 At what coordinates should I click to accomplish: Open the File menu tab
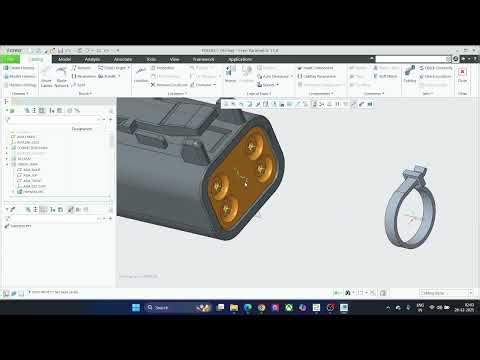coord(10,59)
